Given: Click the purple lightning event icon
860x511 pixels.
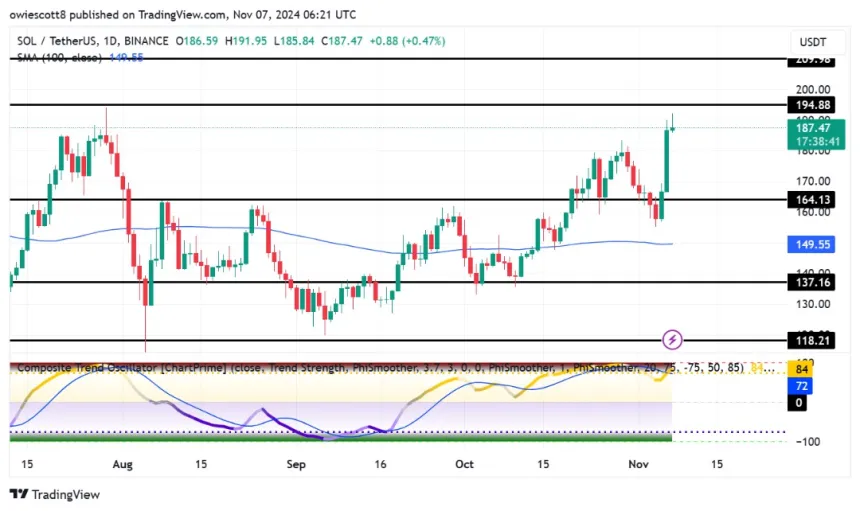Looking at the screenshot, I should tap(673, 340).
